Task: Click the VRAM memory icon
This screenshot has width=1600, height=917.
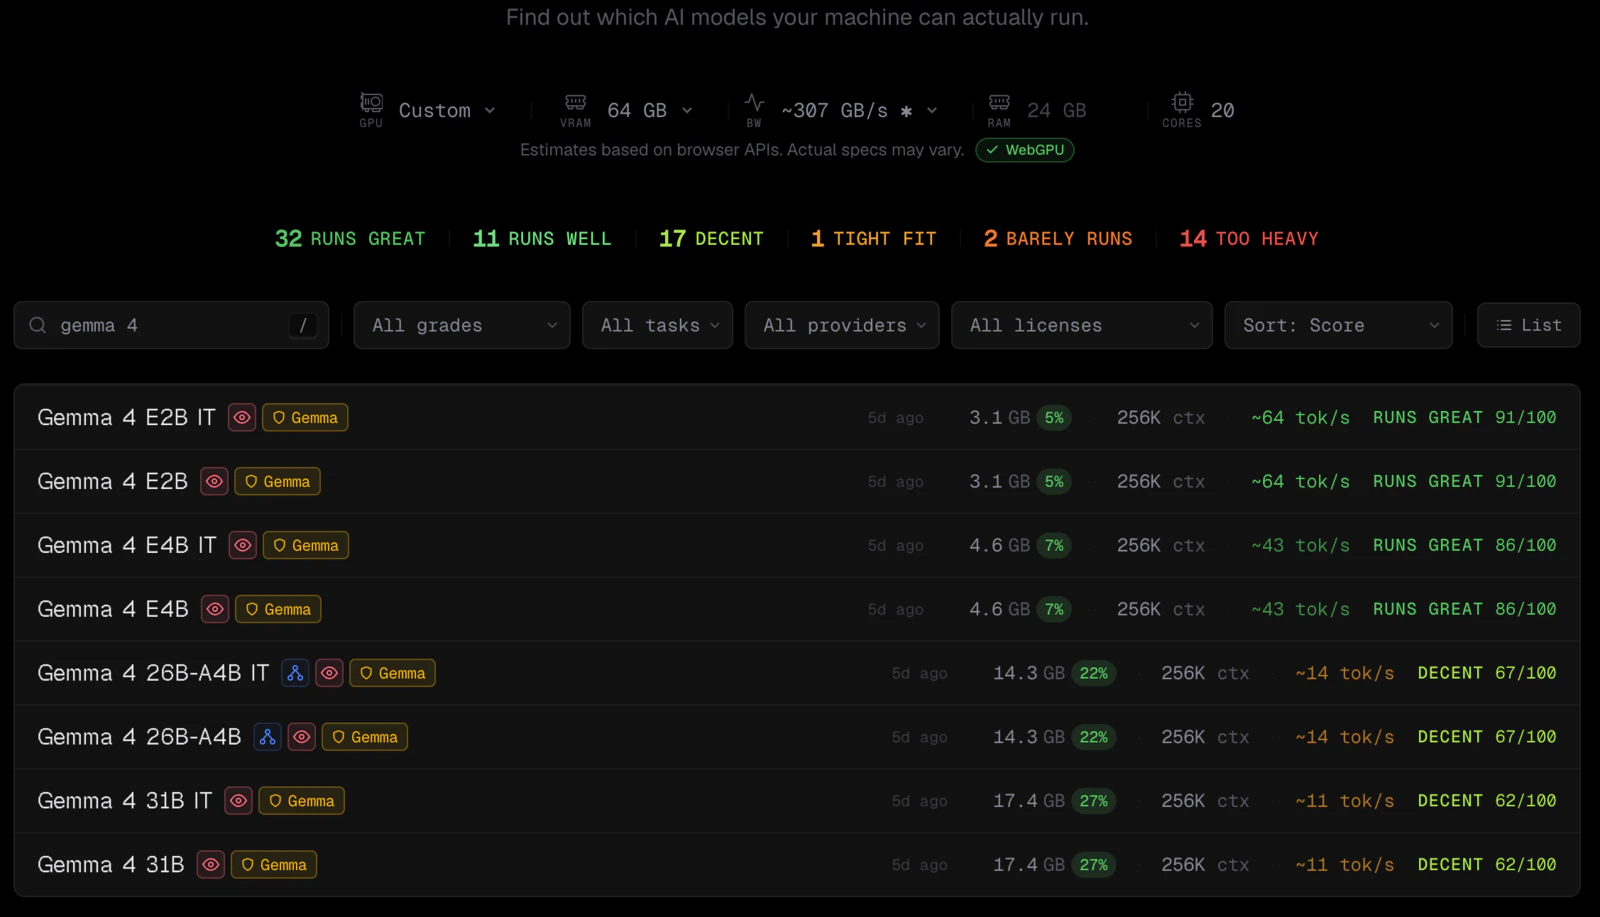Action: [576, 102]
